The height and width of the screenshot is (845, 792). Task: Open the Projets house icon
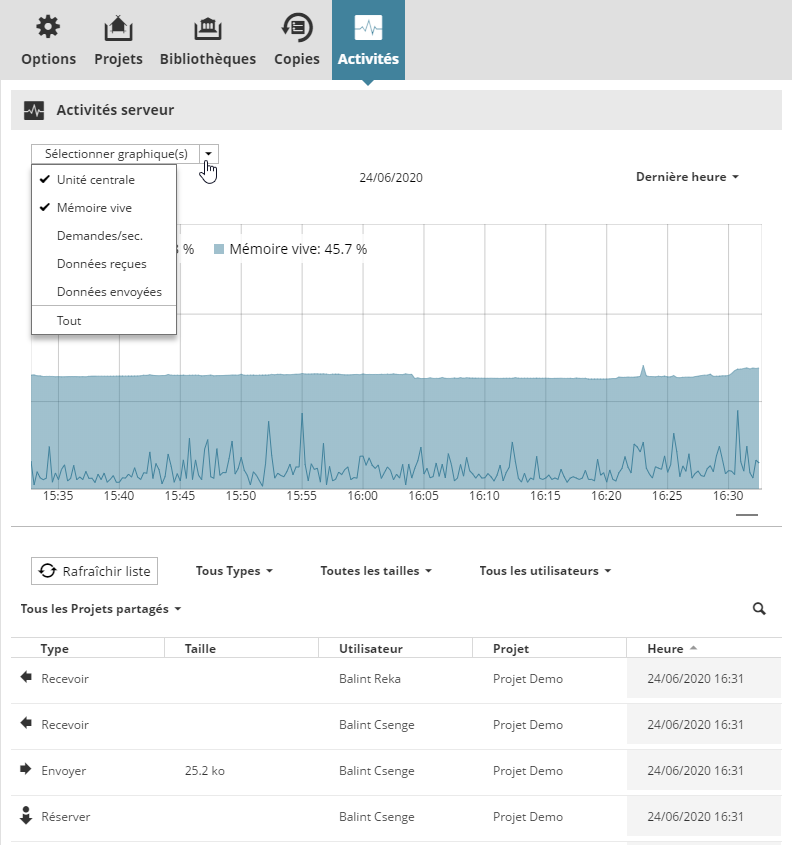pyautogui.click(x=118, y=27)
